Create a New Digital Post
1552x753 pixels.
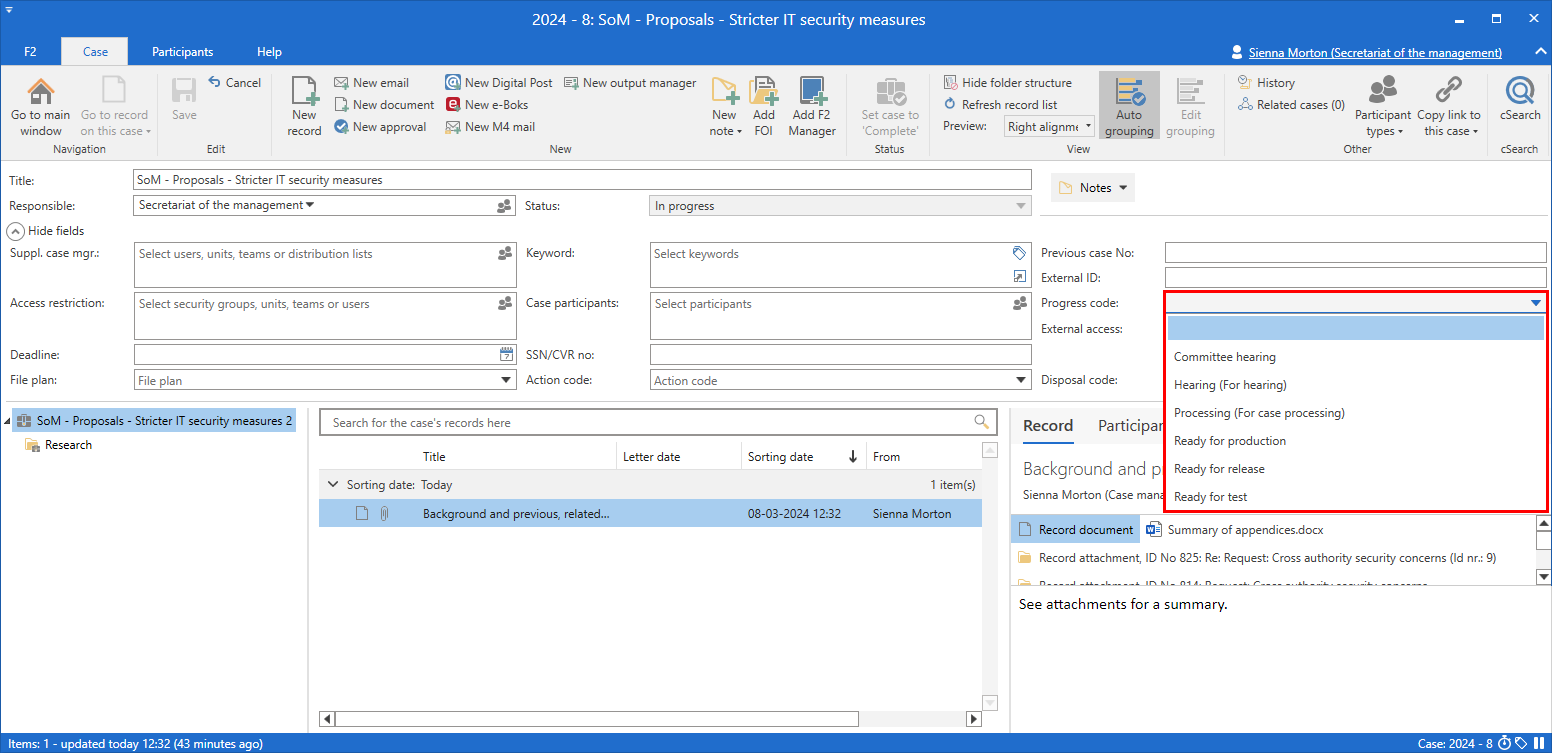coord(499,83)
